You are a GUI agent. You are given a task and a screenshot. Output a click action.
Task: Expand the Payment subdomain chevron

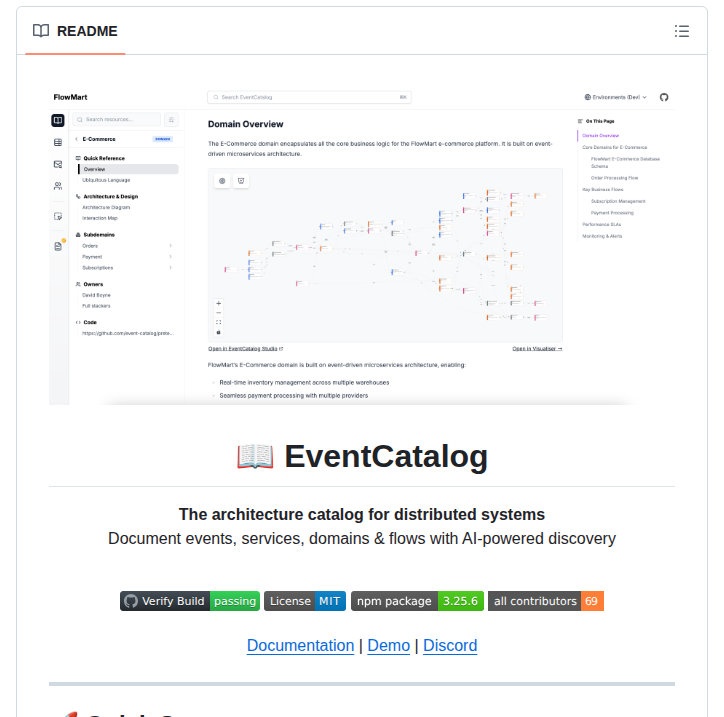click(170, 257)
